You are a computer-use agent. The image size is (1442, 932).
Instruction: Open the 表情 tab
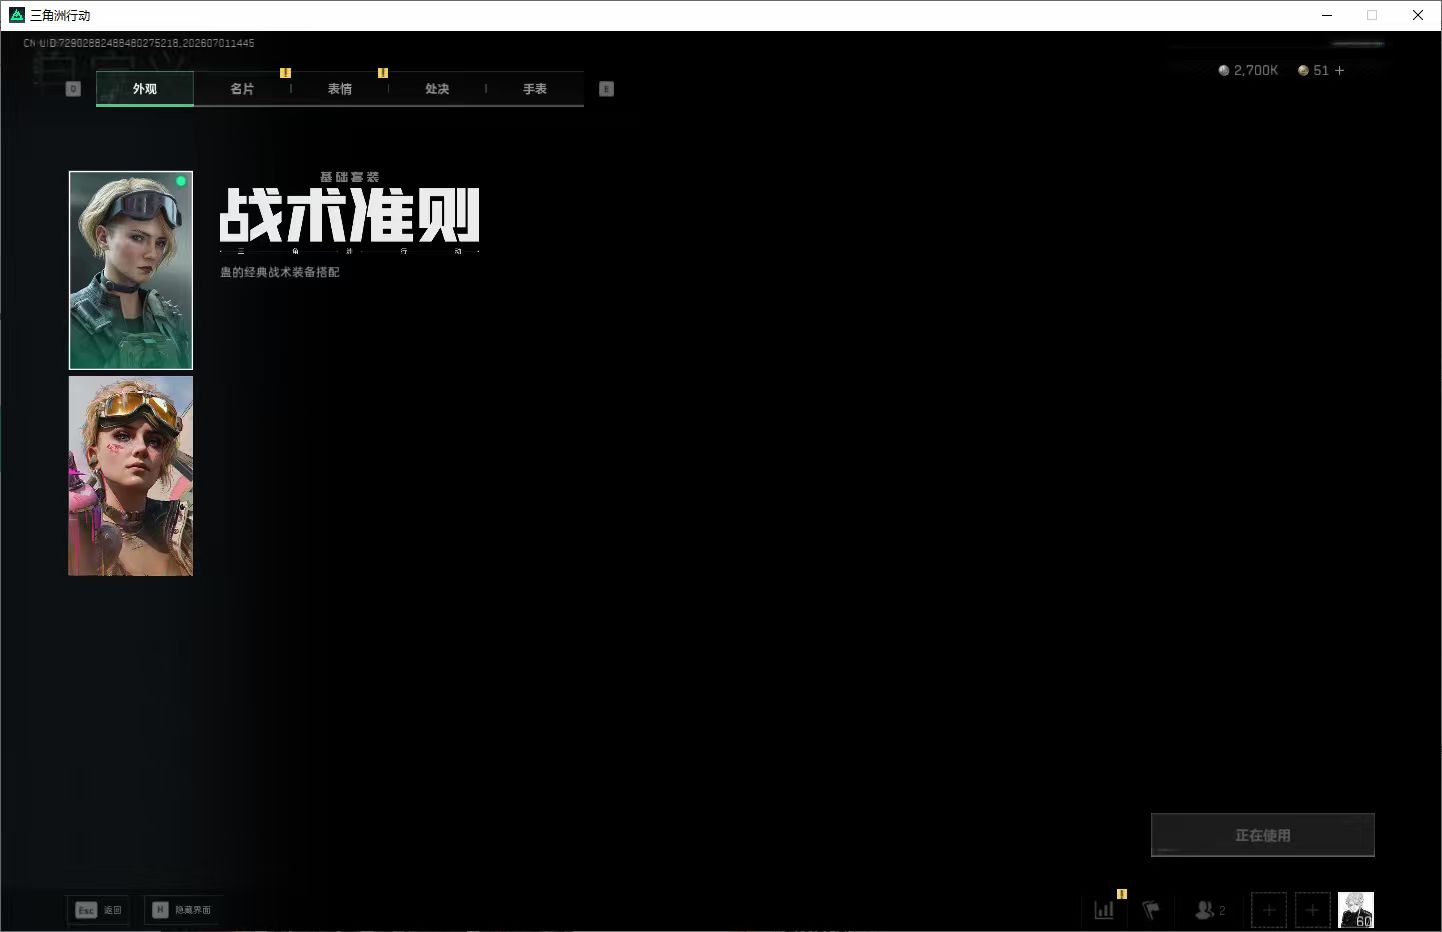[x=340, y=89]
